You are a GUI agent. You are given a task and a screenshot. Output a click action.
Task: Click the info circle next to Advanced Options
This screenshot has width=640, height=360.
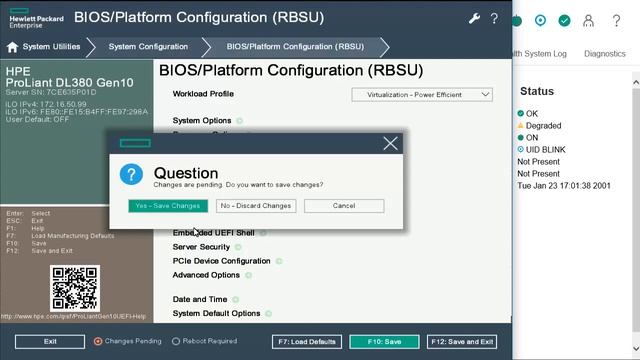click(x=248, y=276)
